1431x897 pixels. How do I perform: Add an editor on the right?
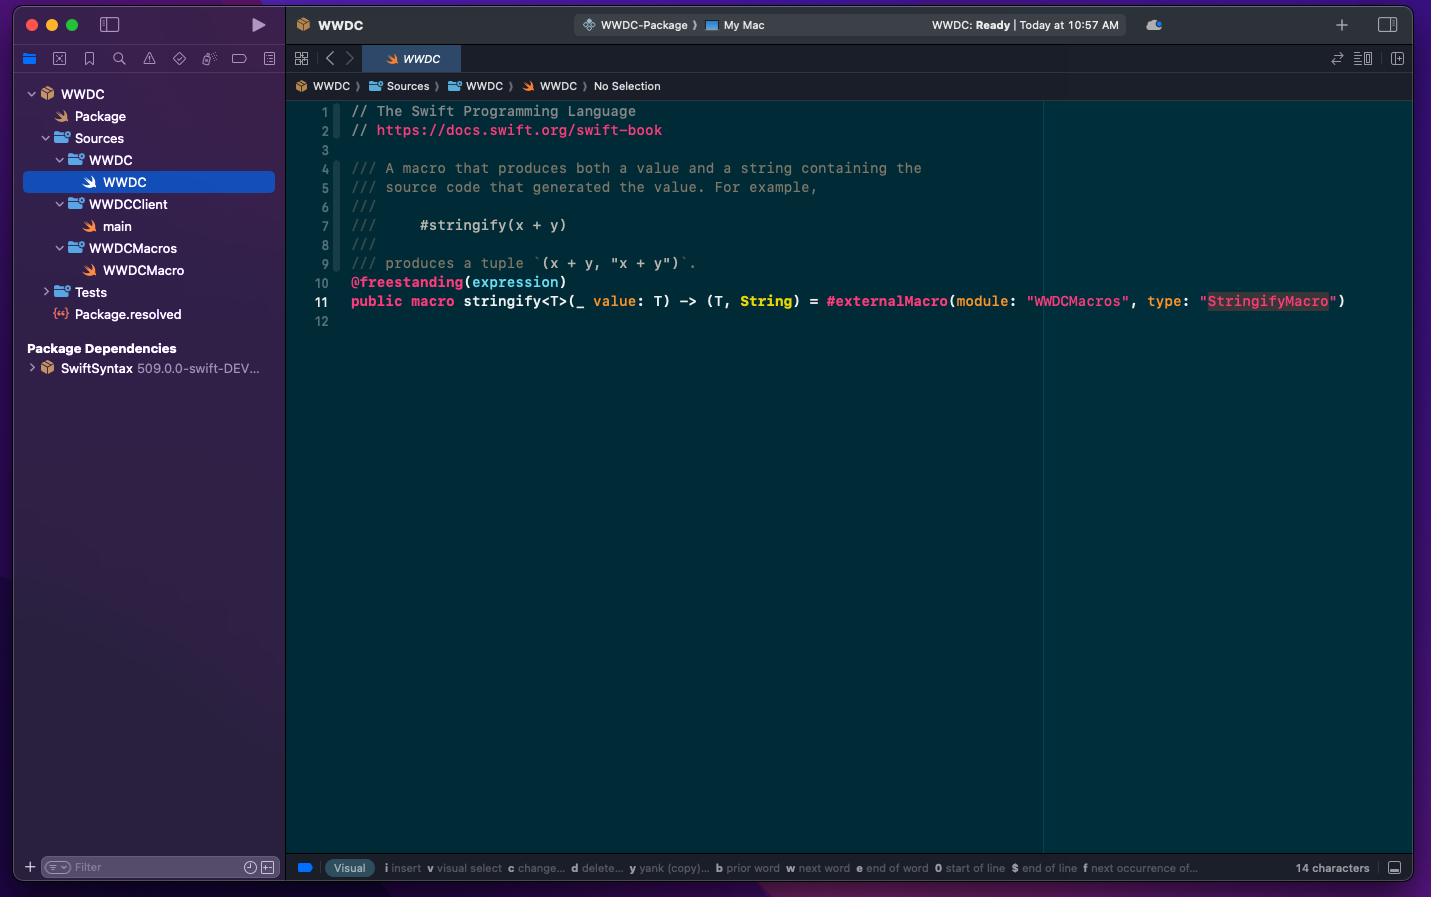coord(1397,59)
